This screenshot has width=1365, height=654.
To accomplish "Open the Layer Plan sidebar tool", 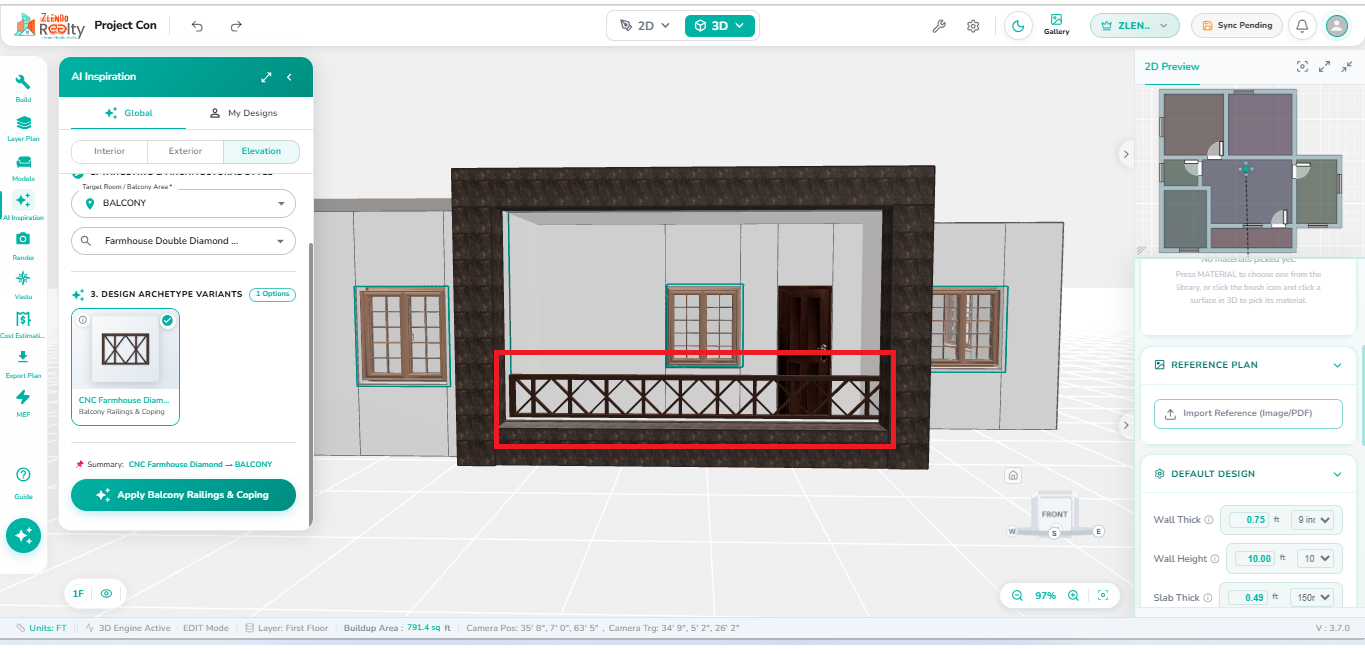I will (23, 127).
